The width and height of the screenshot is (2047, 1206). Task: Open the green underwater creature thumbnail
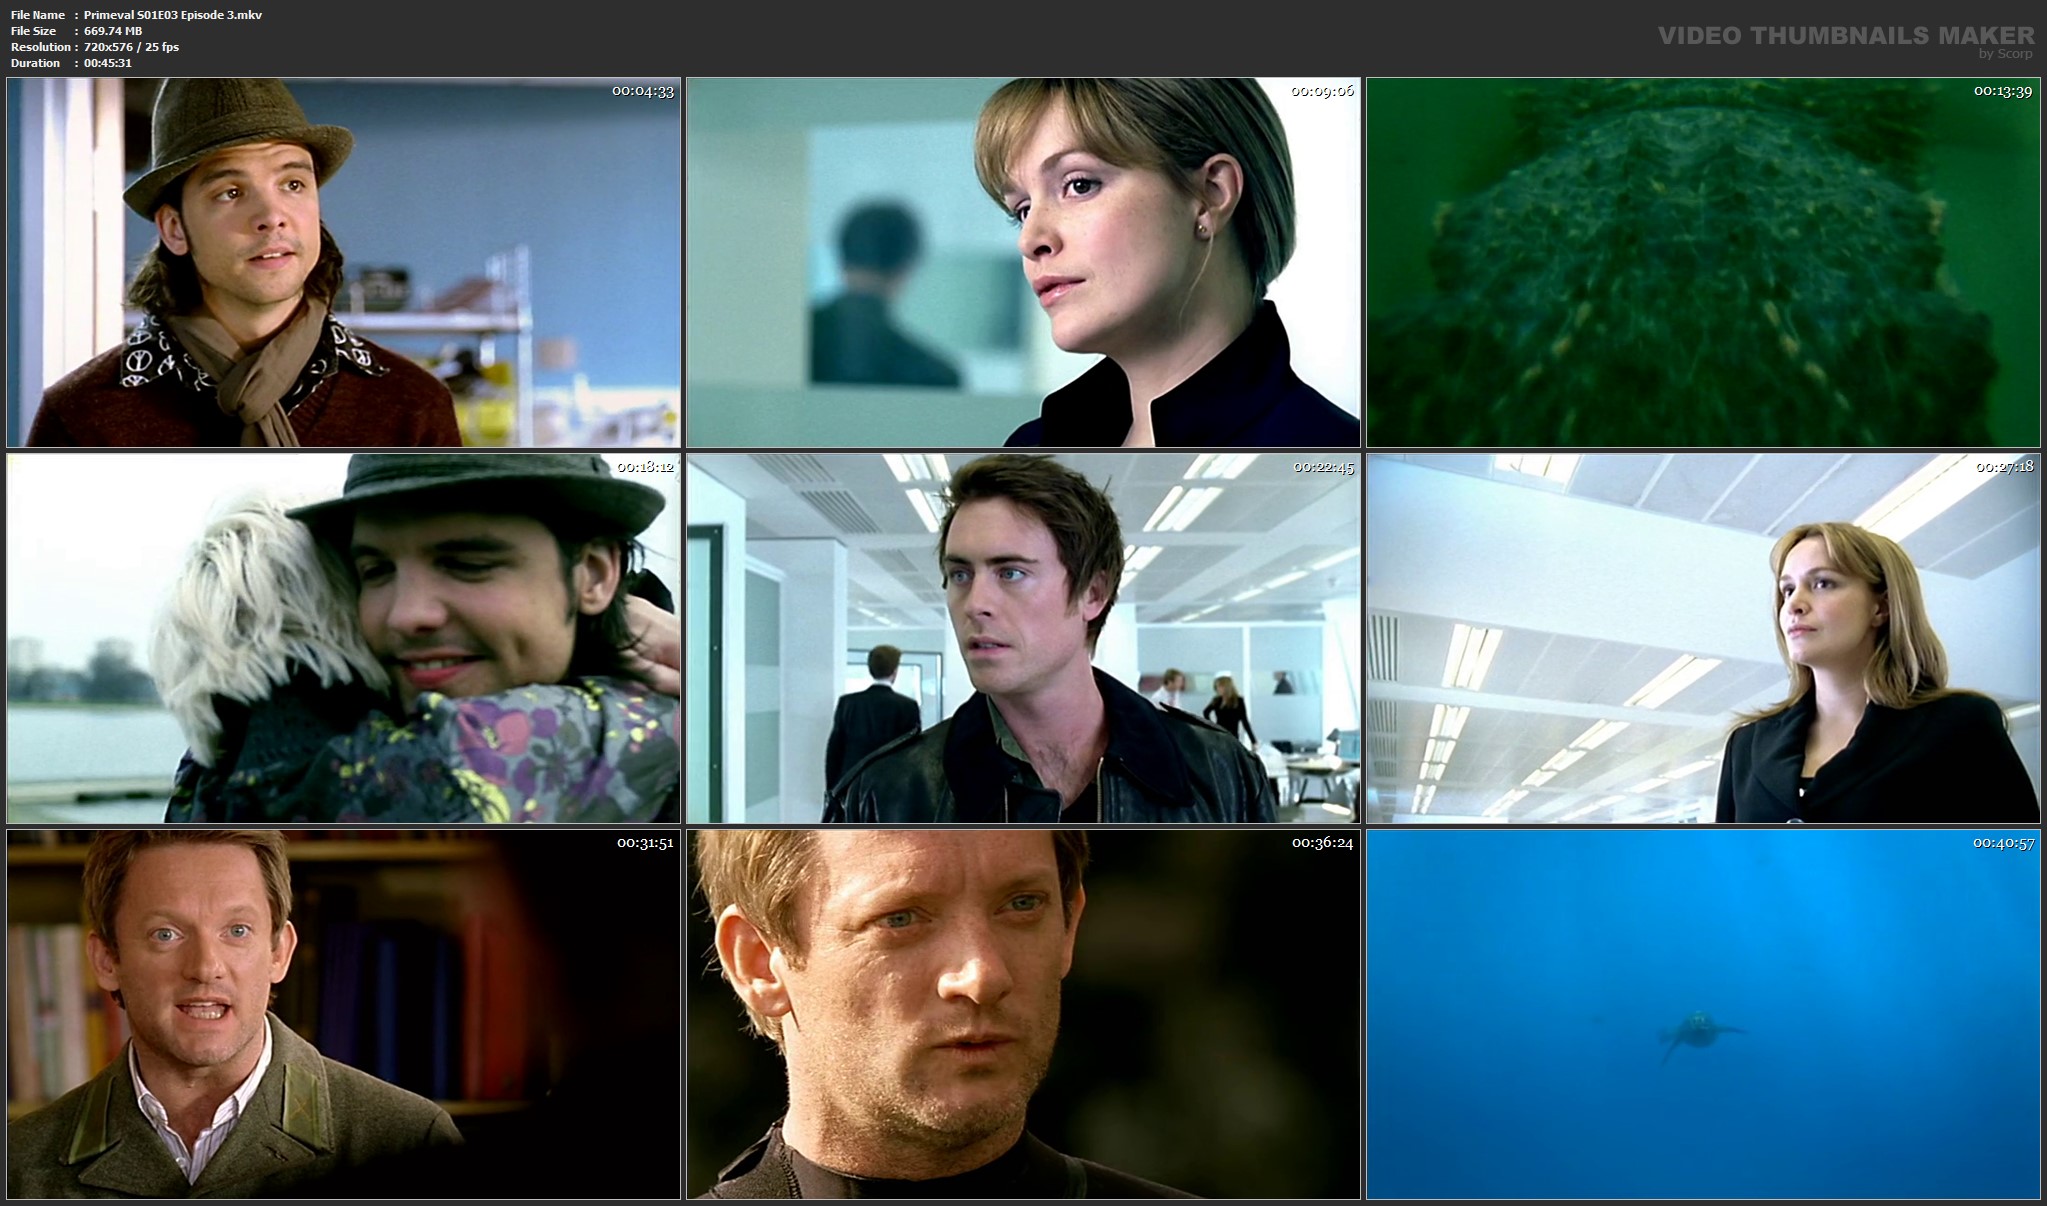pos(1702,262)
